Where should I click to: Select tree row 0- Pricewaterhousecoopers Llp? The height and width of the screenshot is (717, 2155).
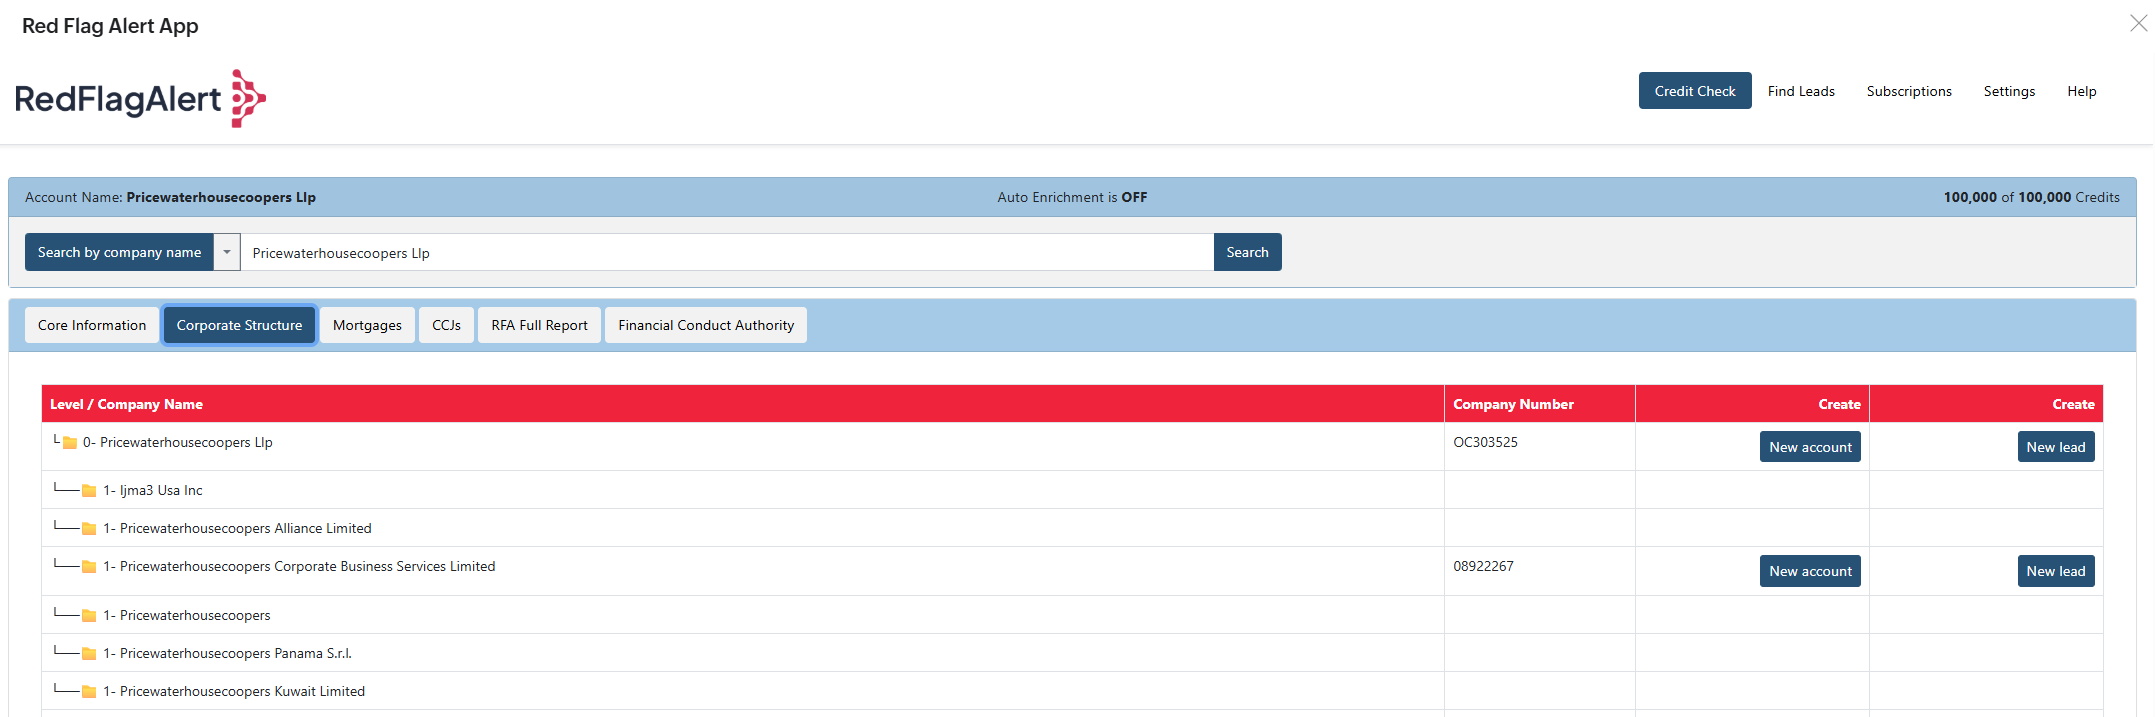[x=1072, y=447]
